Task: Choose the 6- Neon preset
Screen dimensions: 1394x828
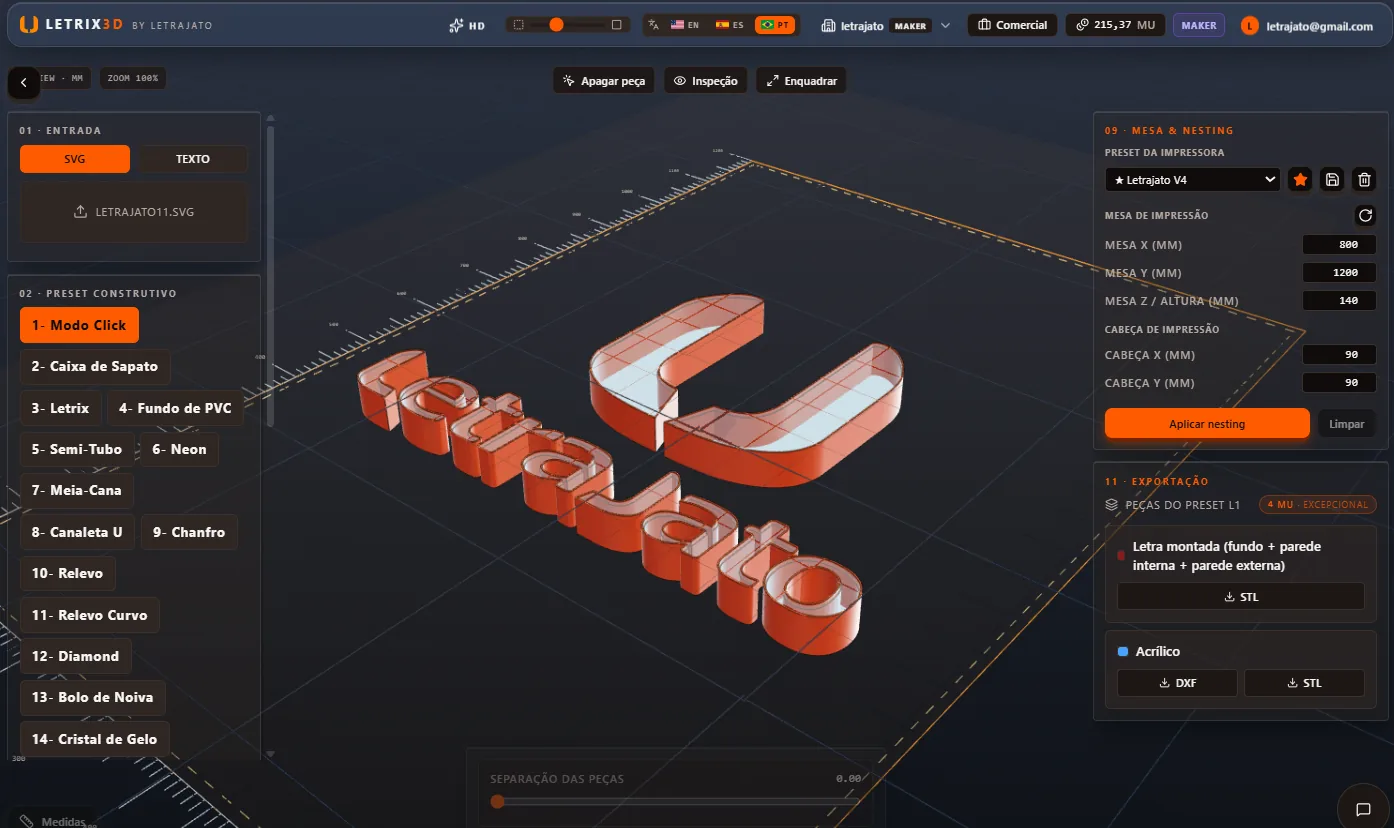Action: (179, 449)
